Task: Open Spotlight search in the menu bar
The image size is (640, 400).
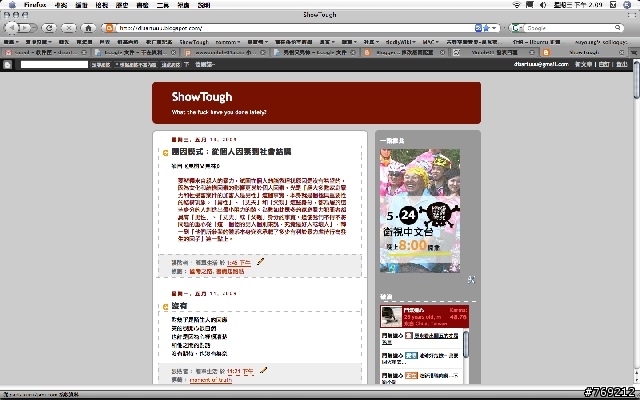Action: (628, 4)
